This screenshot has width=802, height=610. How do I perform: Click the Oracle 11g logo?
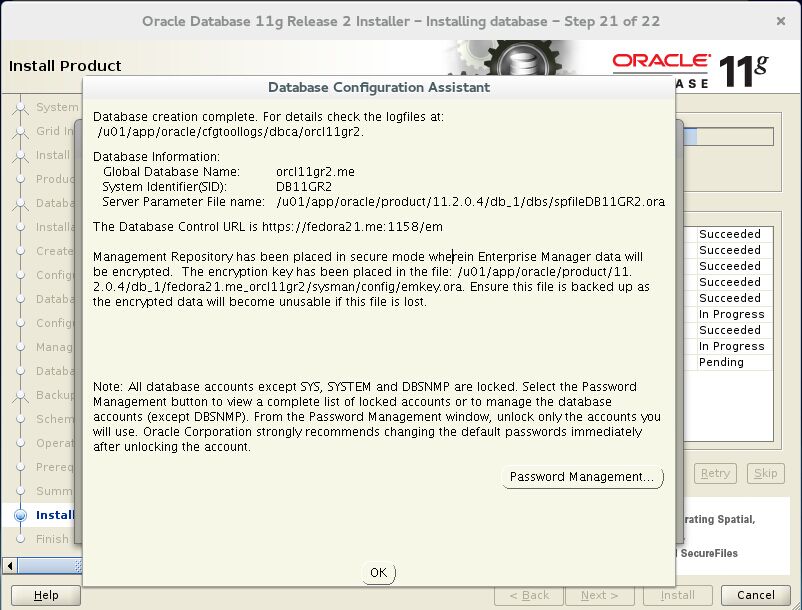click(690, 69)
